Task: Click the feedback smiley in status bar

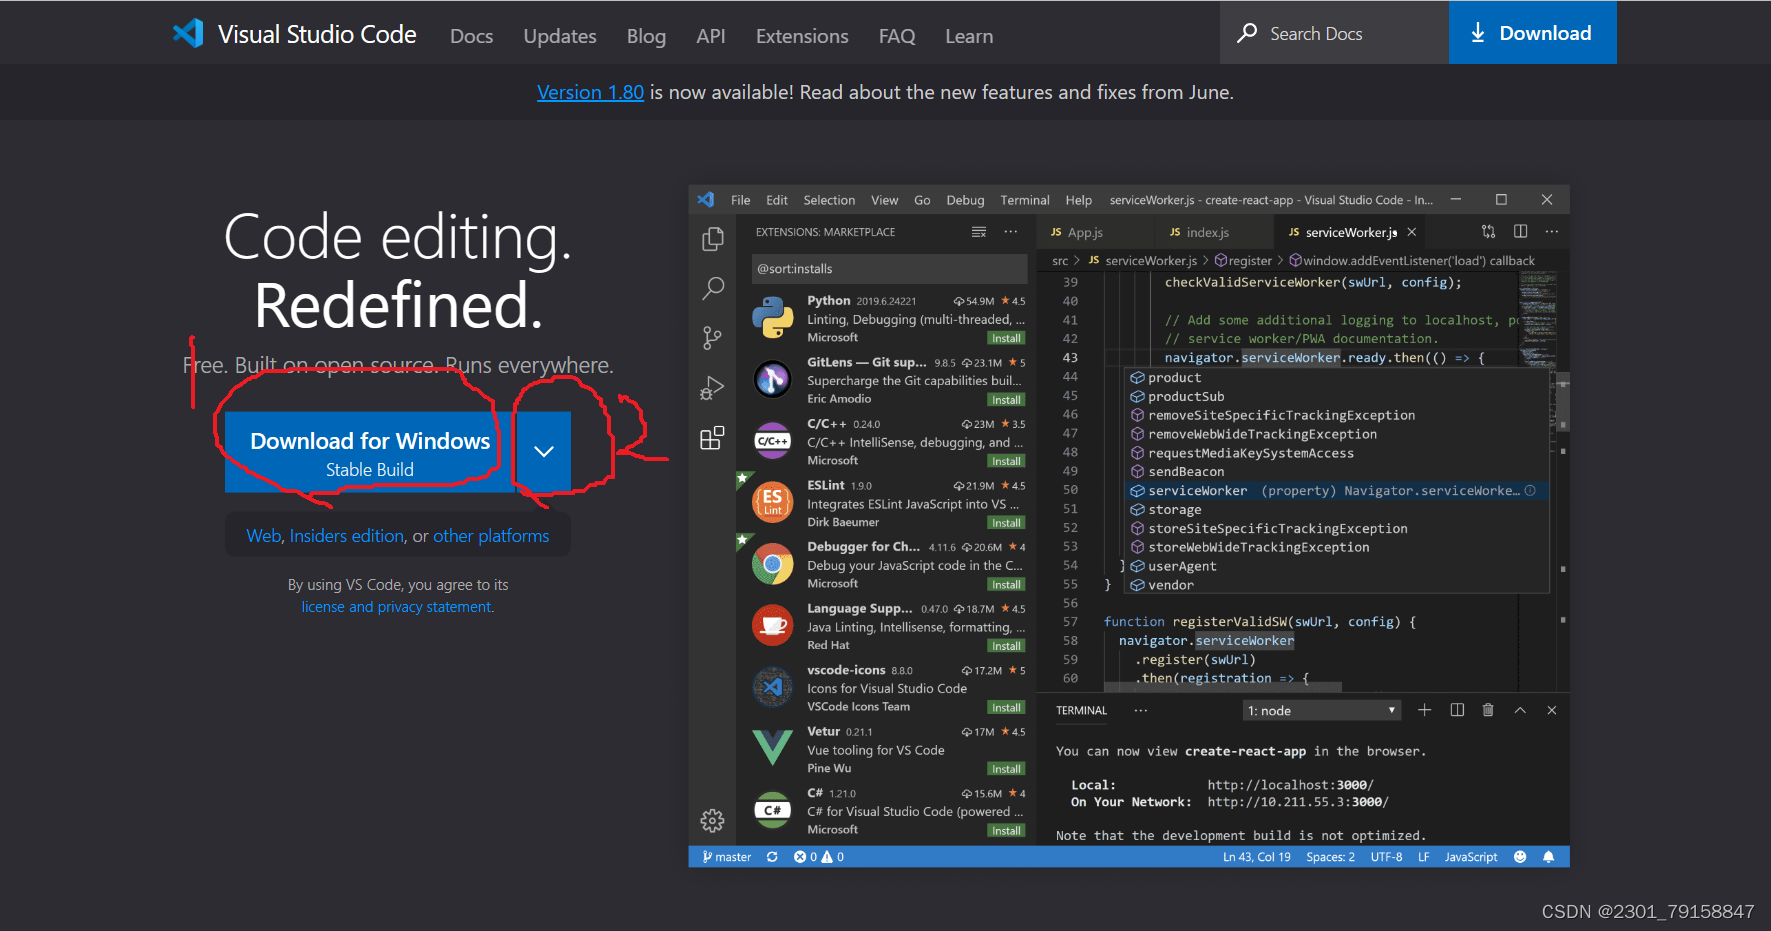Action: pos(1520,857)
